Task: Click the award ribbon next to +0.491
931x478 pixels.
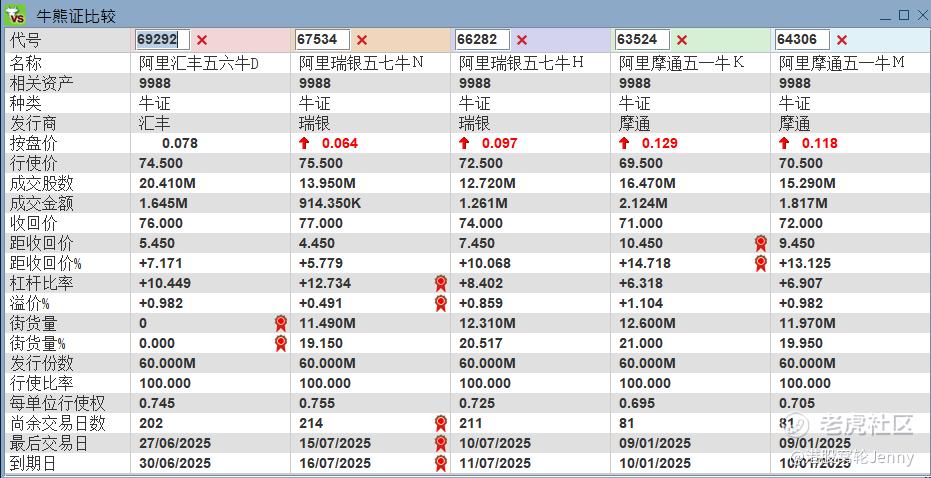Action: 441,303
